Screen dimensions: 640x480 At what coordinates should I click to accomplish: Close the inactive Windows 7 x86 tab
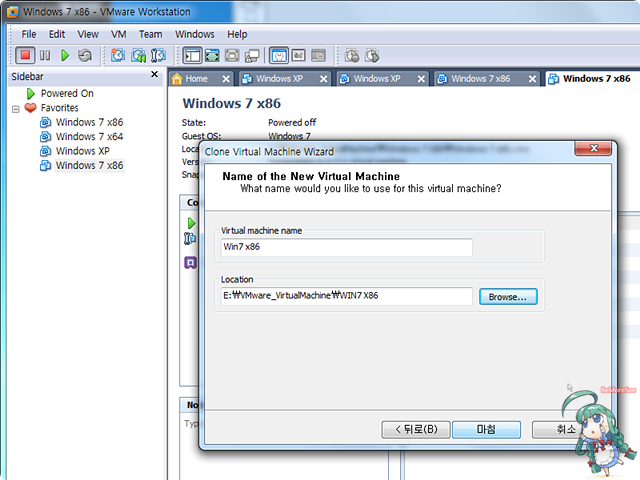coord(532,79)
